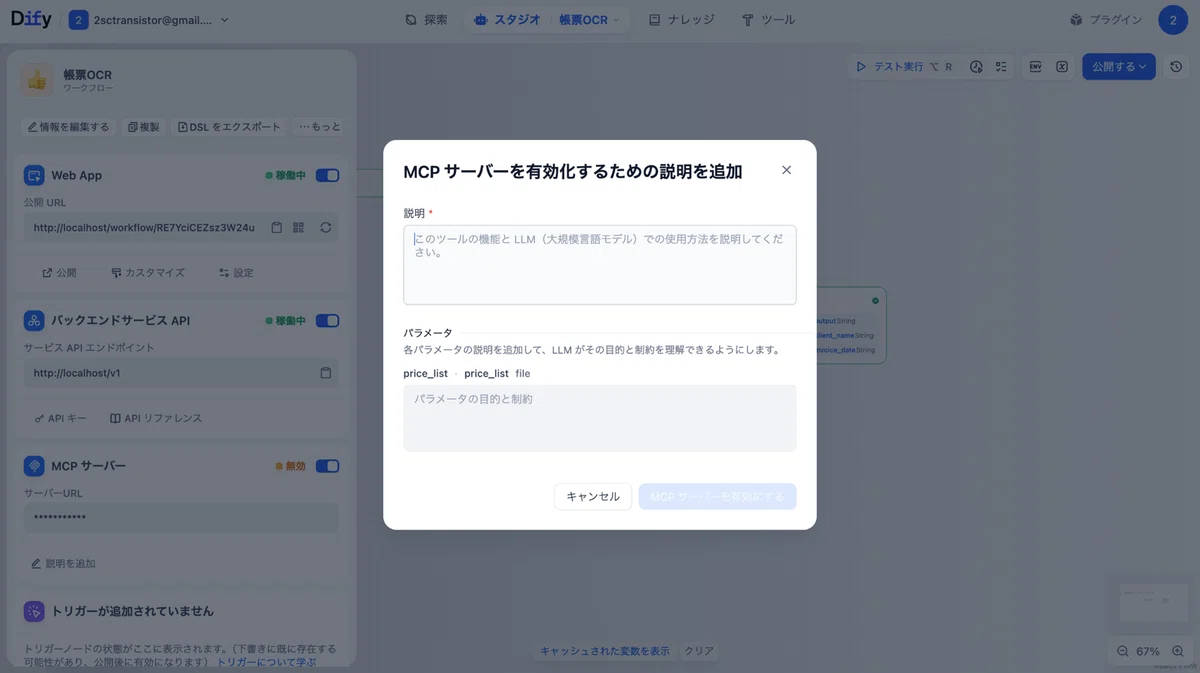Copy the Web App public URL
Image resolution: width=1200 pixels, height=673 pixels.
tap(277, 228)
